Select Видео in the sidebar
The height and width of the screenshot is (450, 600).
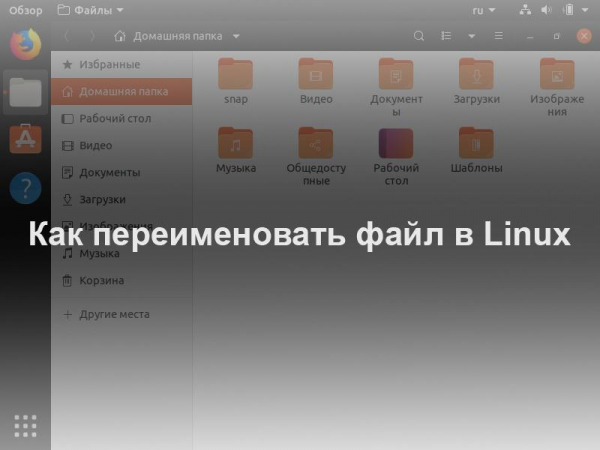coord(122,145)
